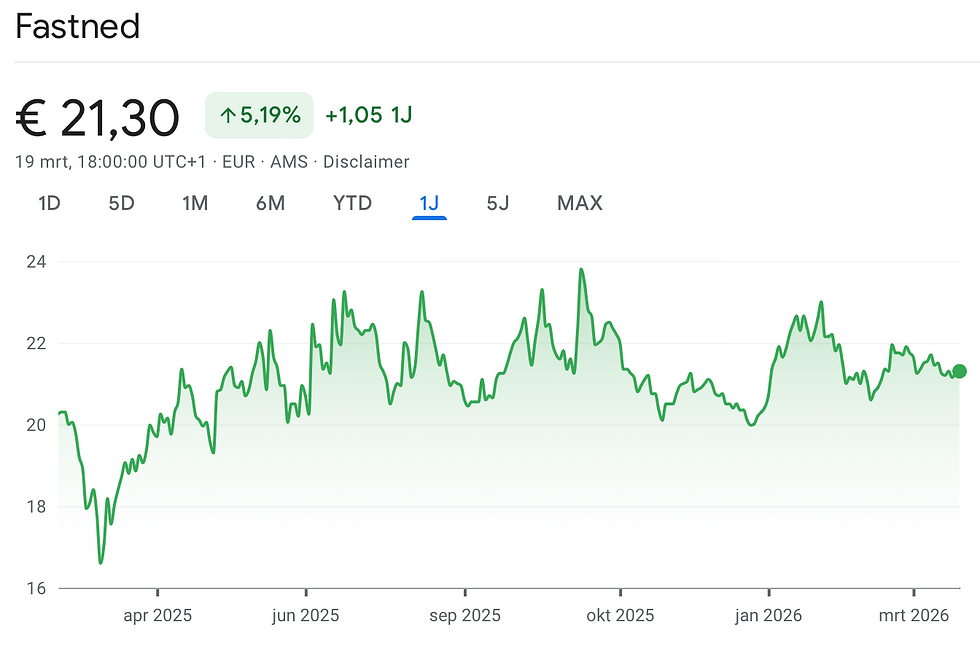Click the apr 2025 axis label

(x=158, y=615)
